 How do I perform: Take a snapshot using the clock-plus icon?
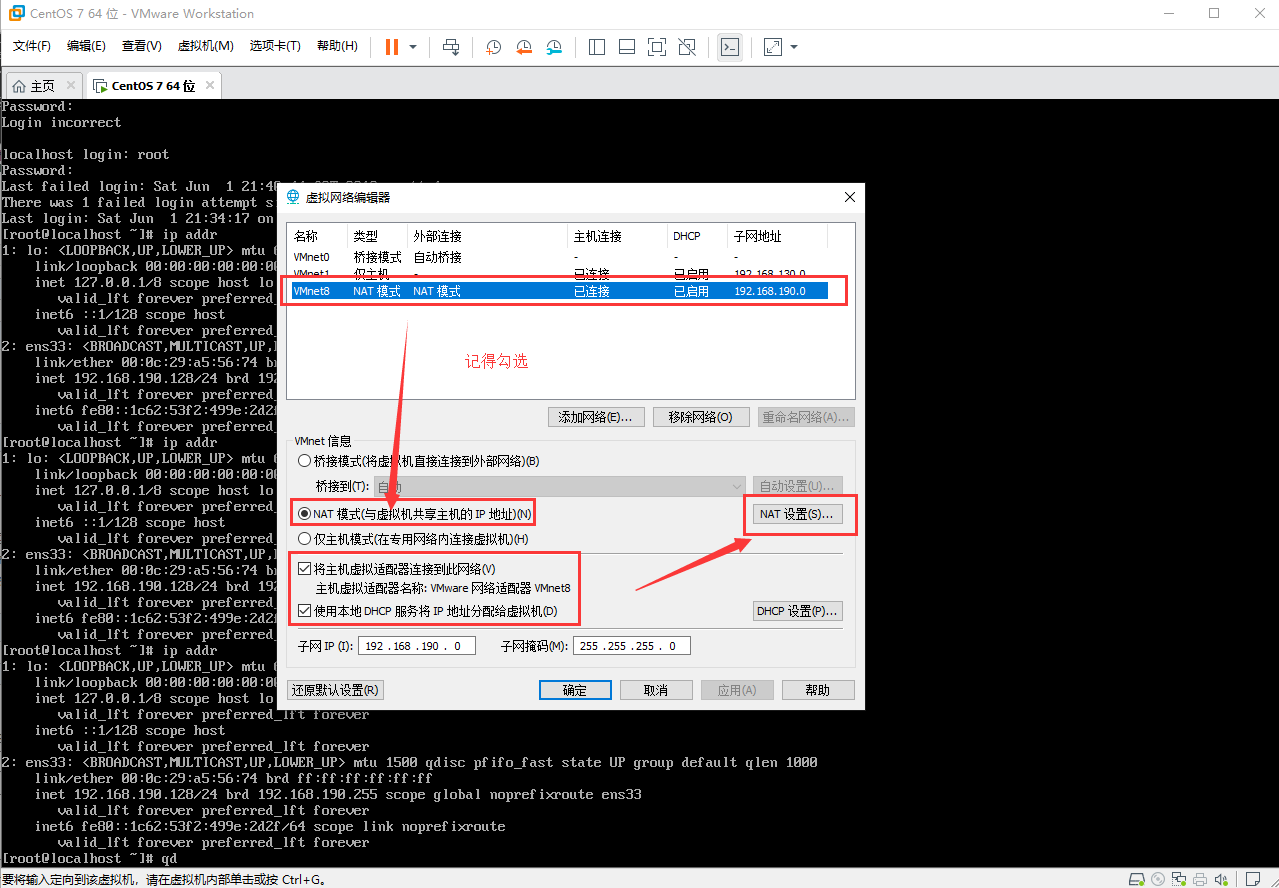(493, 47)
